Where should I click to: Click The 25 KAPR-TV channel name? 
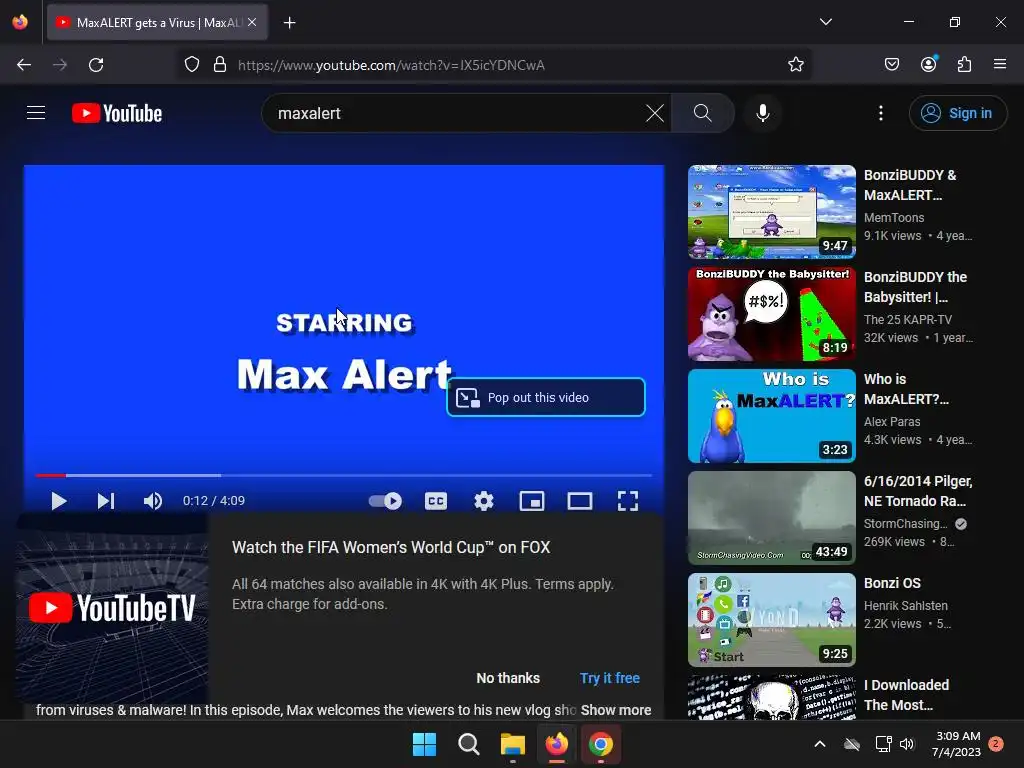908,319
